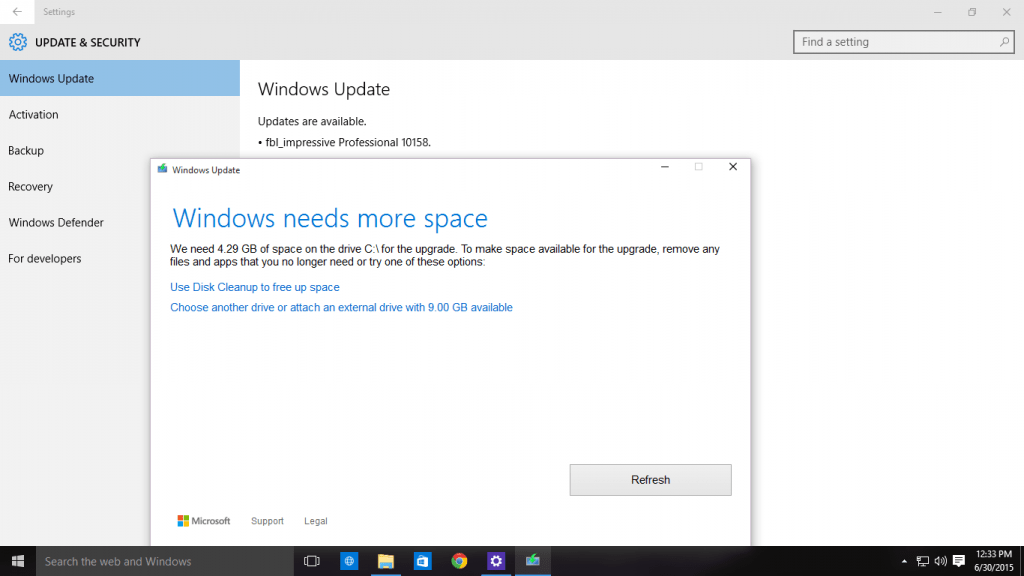This screenshot has height=576, width=1024.
Task: Open the Support link in dialog footer
Action: pos(267,520)
